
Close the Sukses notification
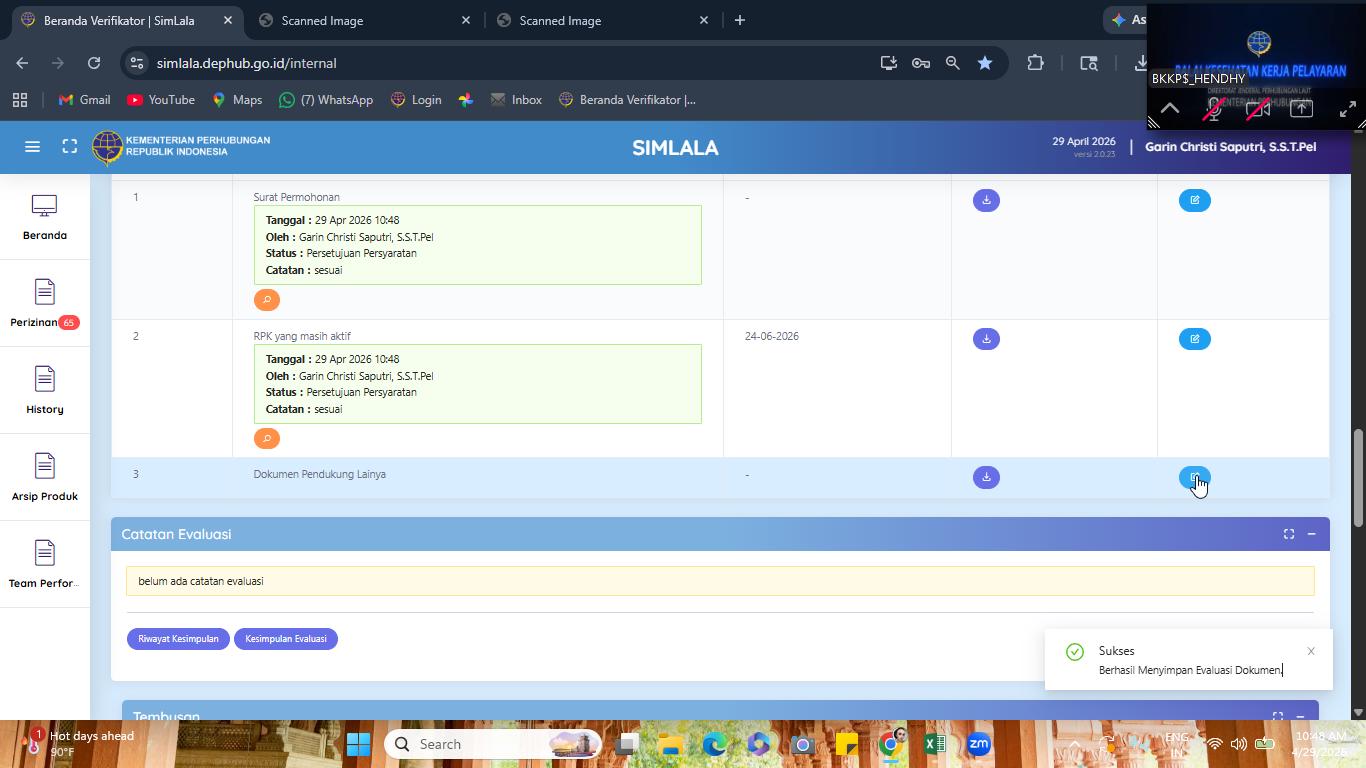coord(1311,651)
